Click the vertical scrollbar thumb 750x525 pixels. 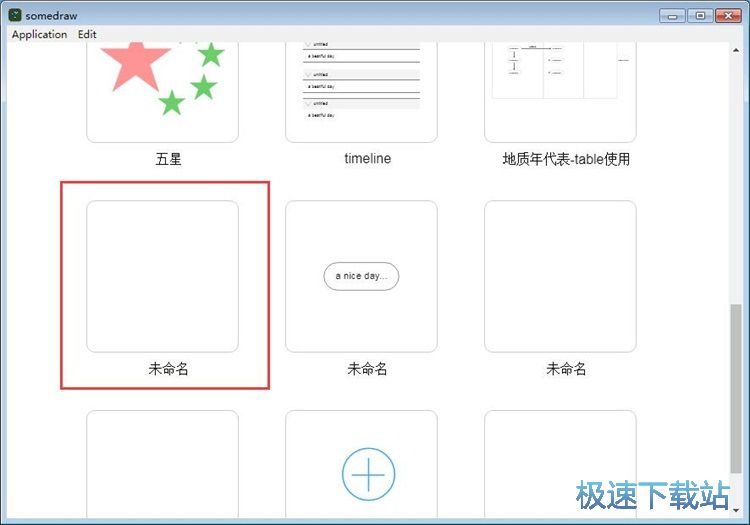pyautogui.click(x=736, y=389)
